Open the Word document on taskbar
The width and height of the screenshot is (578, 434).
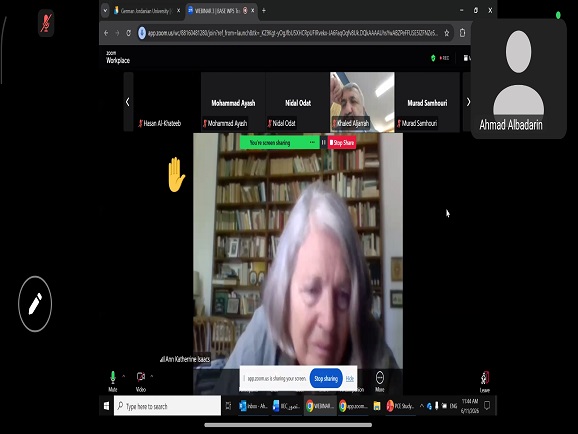tap(287, 406)
